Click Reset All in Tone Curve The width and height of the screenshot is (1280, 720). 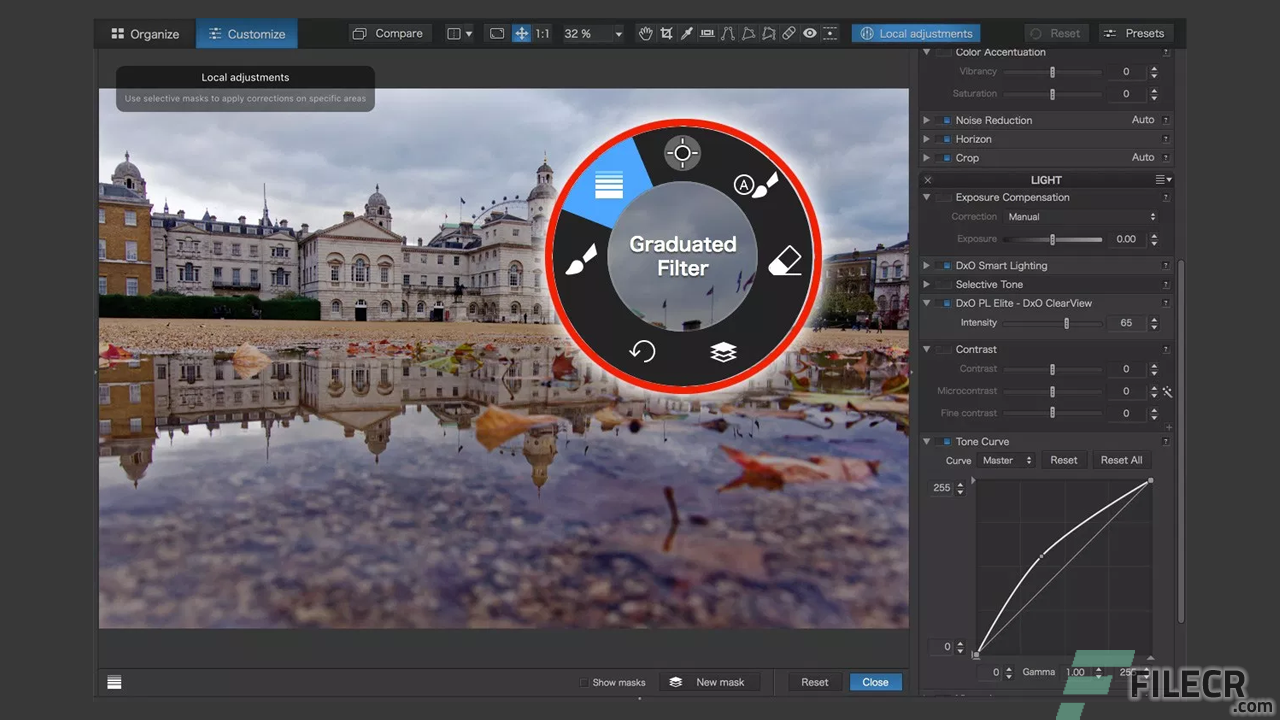click(1121, 460)
